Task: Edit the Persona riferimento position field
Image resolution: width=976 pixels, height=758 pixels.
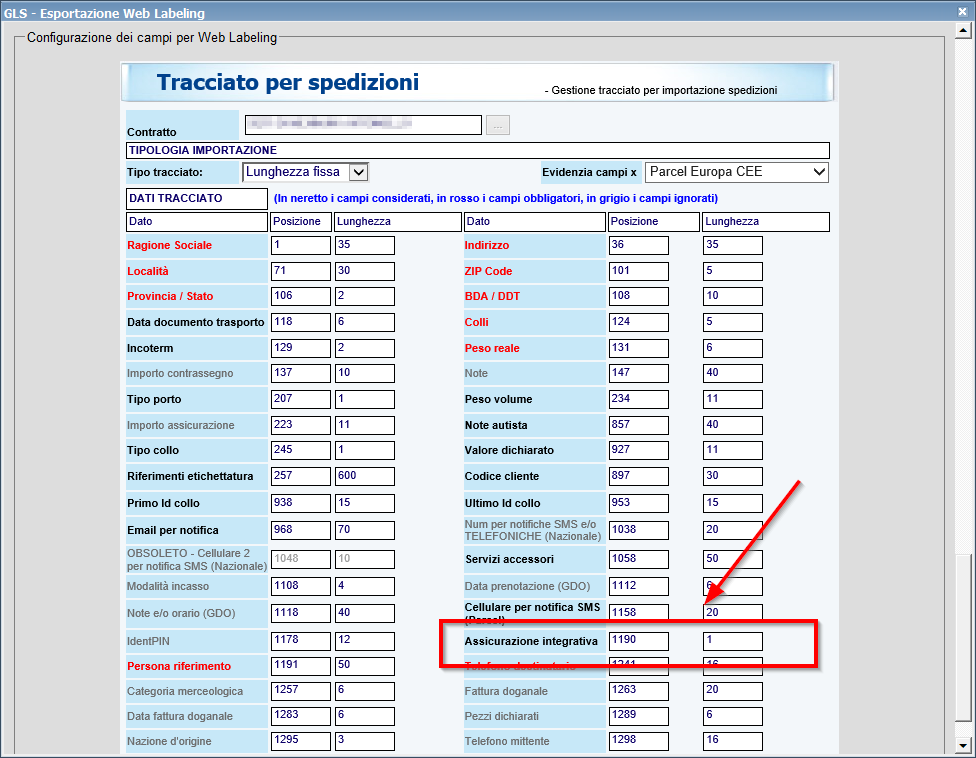Action: tap(301, 666)
